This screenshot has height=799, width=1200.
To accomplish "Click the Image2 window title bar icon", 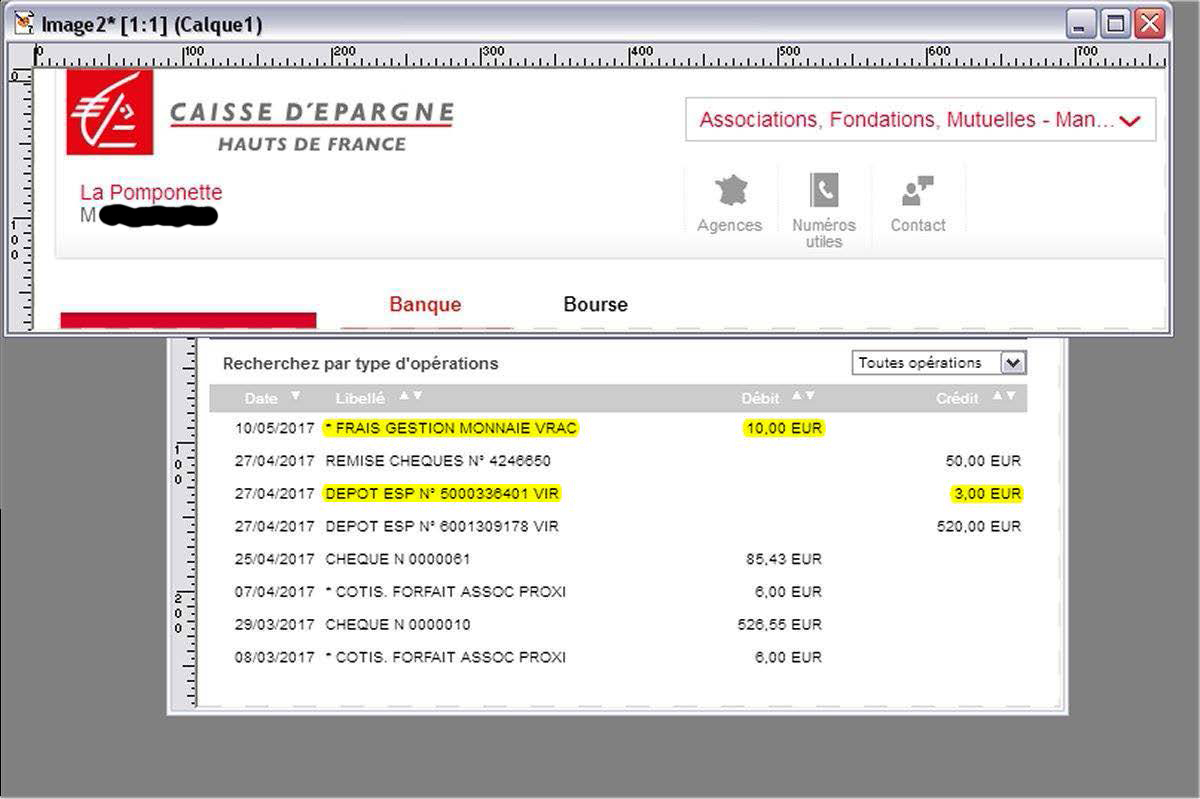I will click(22, 23).
